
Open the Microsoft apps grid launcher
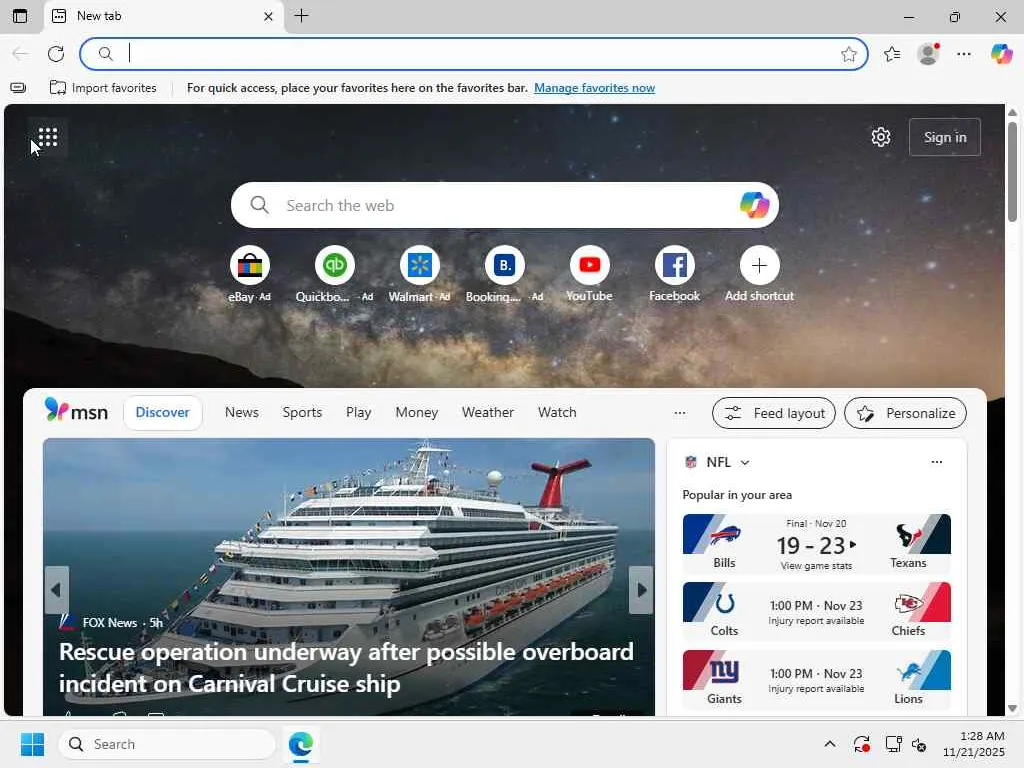click(x=48, y=137)
